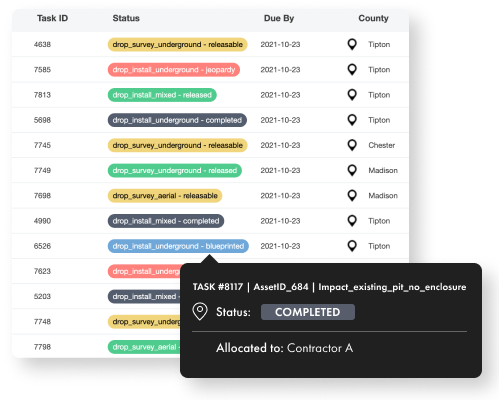
Task: Click the COMPLETED status label in popup
Action: 308,312
